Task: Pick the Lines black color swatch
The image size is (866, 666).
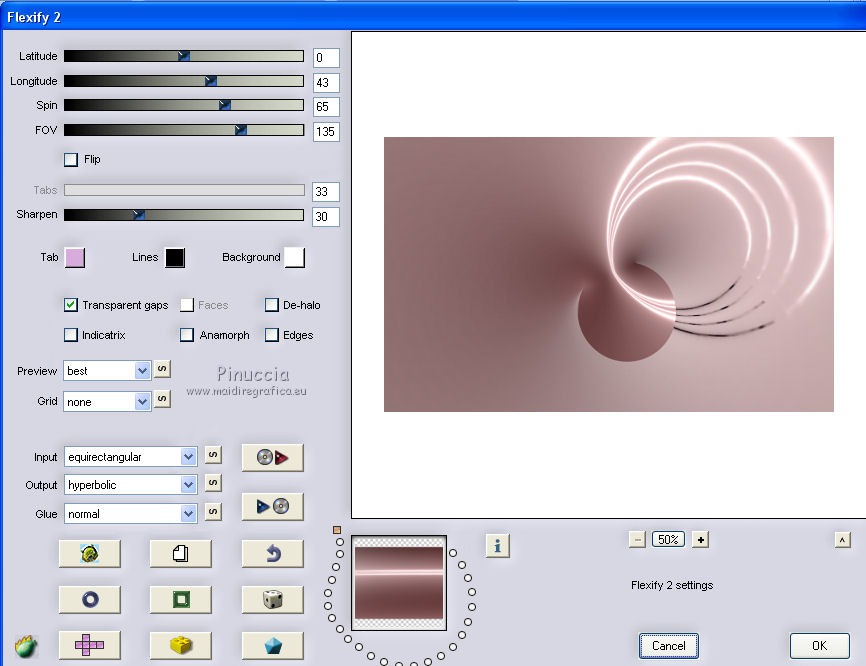Action: pos(175,257)
